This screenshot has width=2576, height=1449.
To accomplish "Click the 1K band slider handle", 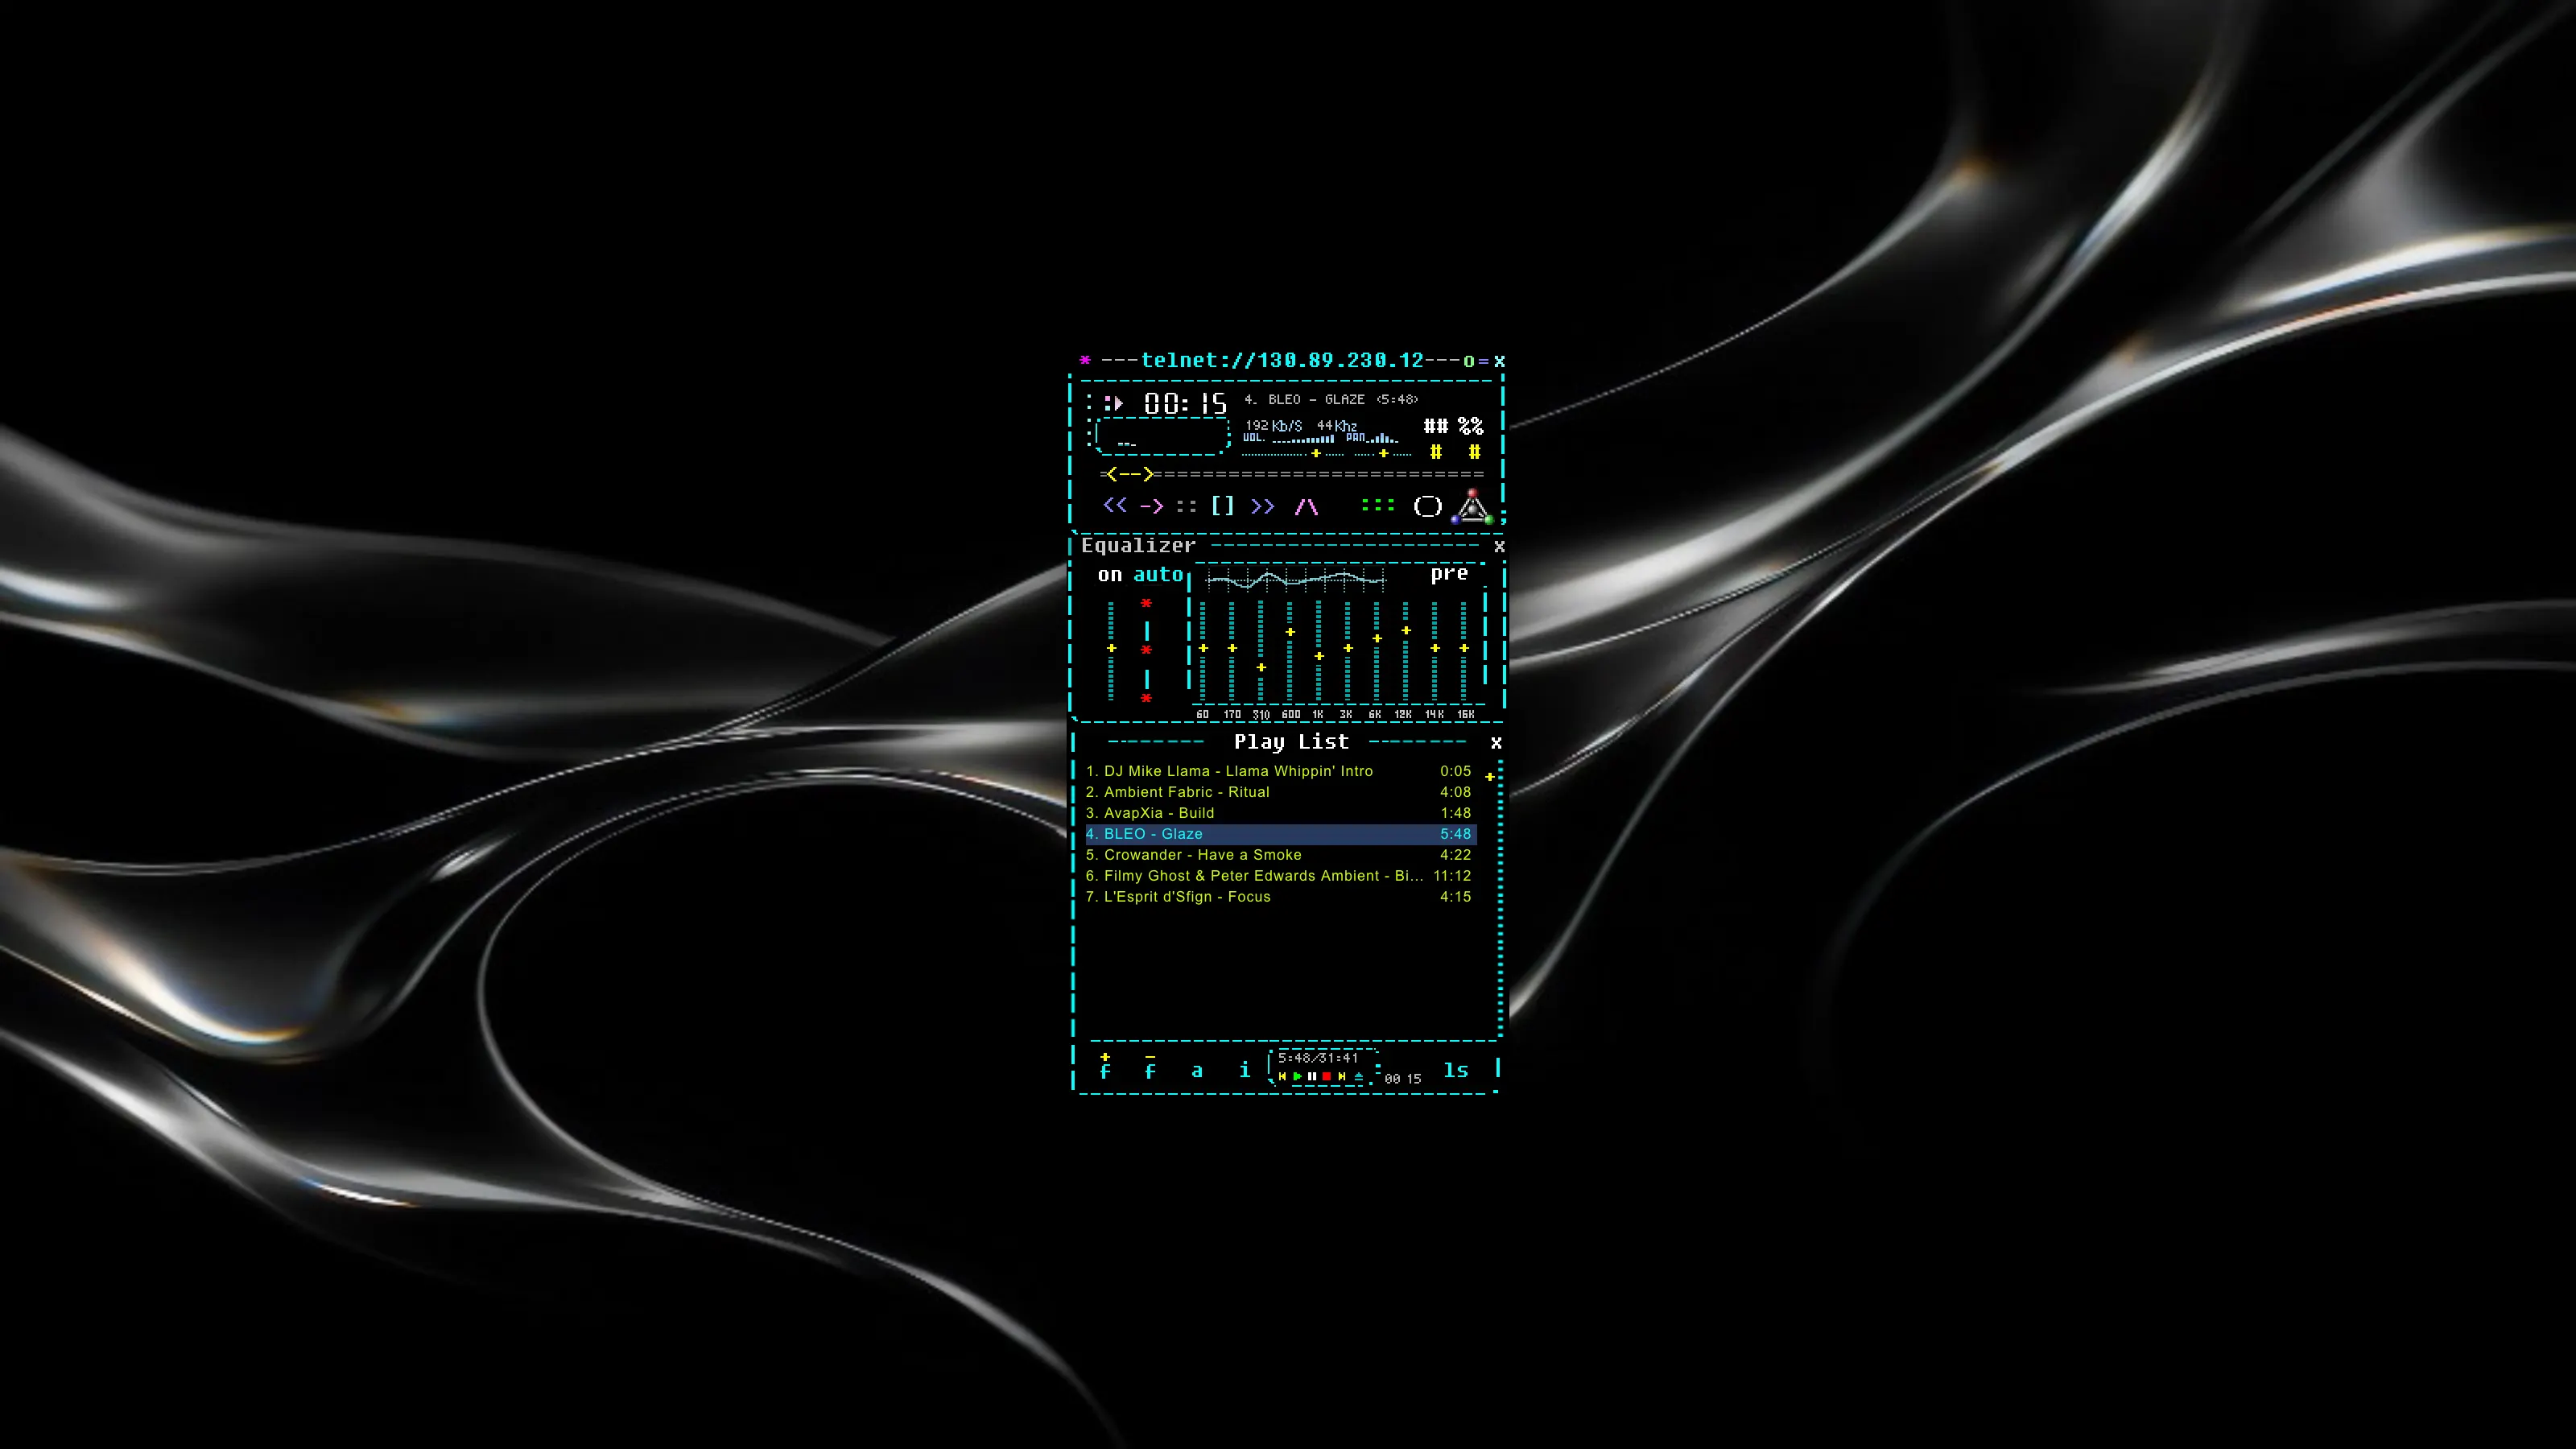I will (x=1319, y=657).
